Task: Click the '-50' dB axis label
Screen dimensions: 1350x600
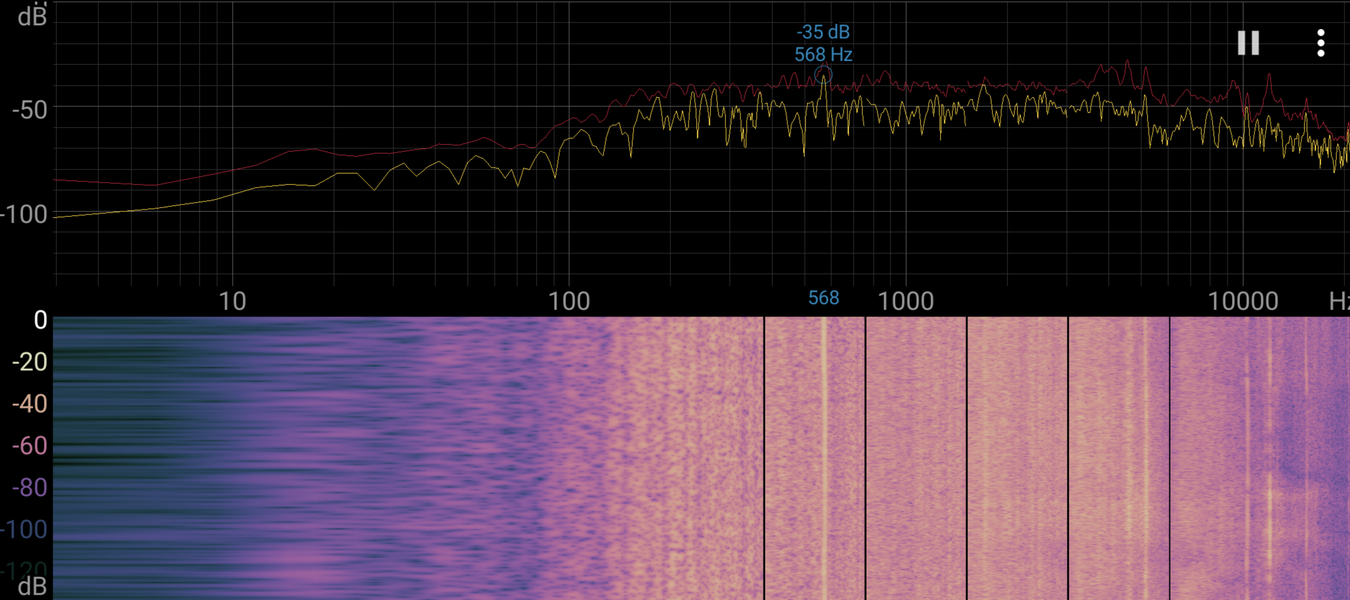Action: (x=30, y=110)
